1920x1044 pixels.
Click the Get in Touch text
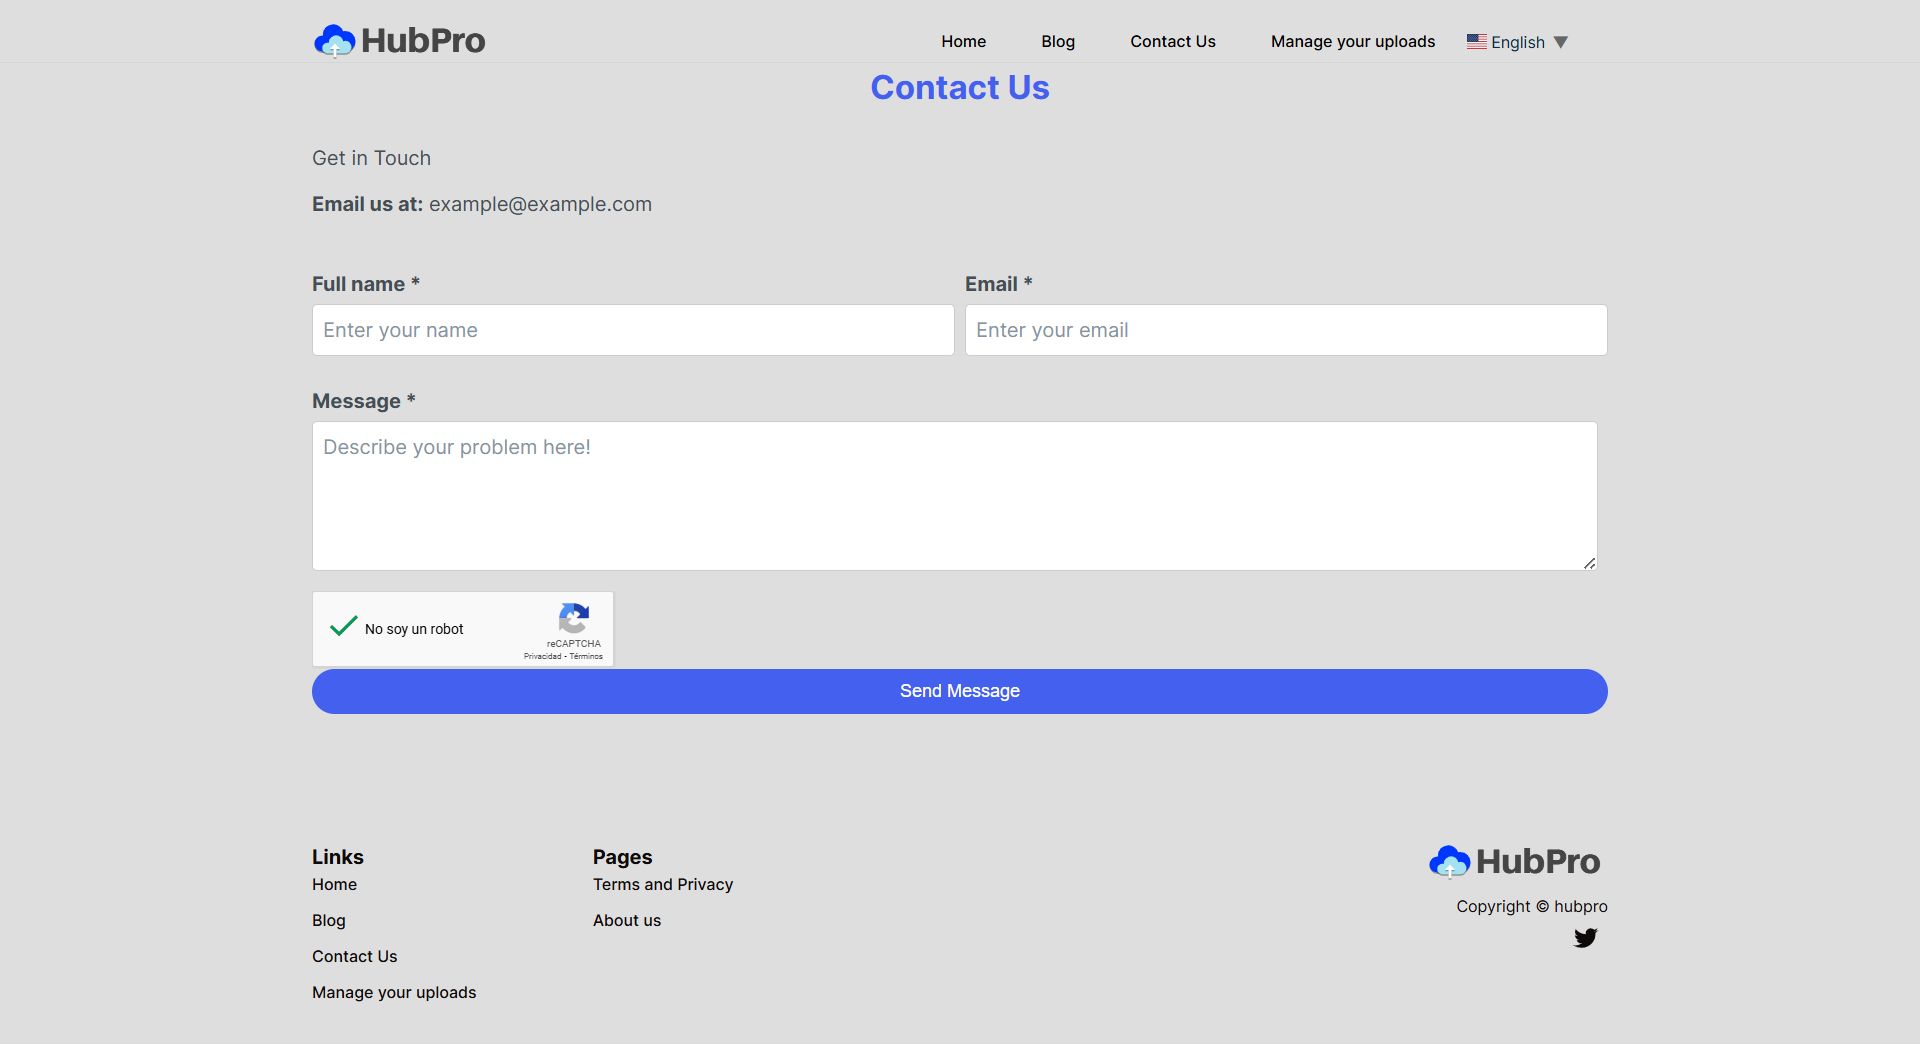(371, 158)
